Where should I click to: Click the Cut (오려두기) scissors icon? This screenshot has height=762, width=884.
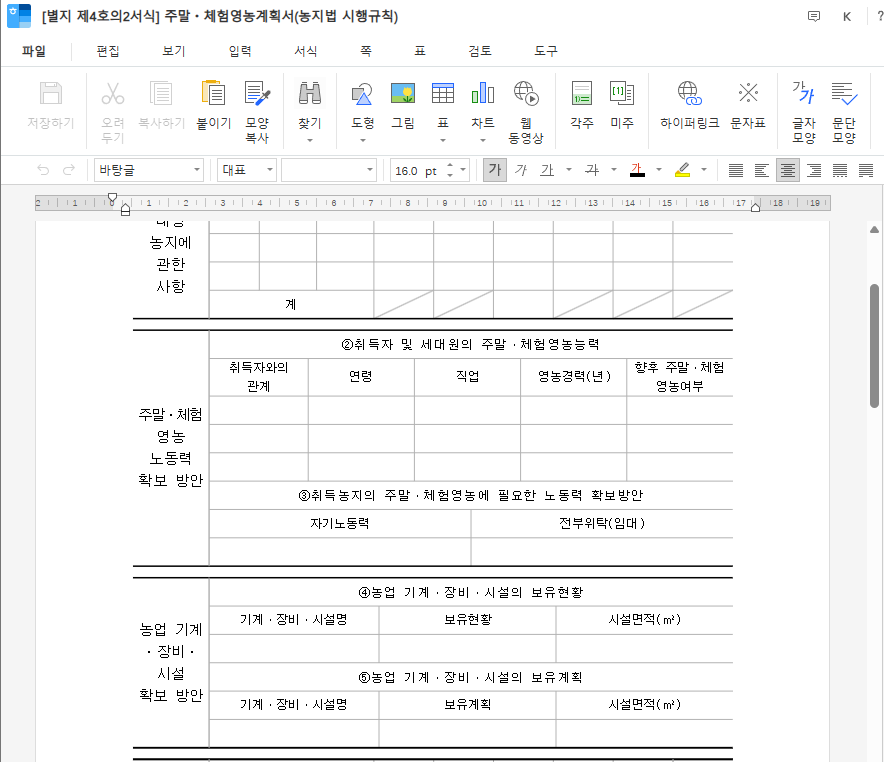[x=113, y=94]
